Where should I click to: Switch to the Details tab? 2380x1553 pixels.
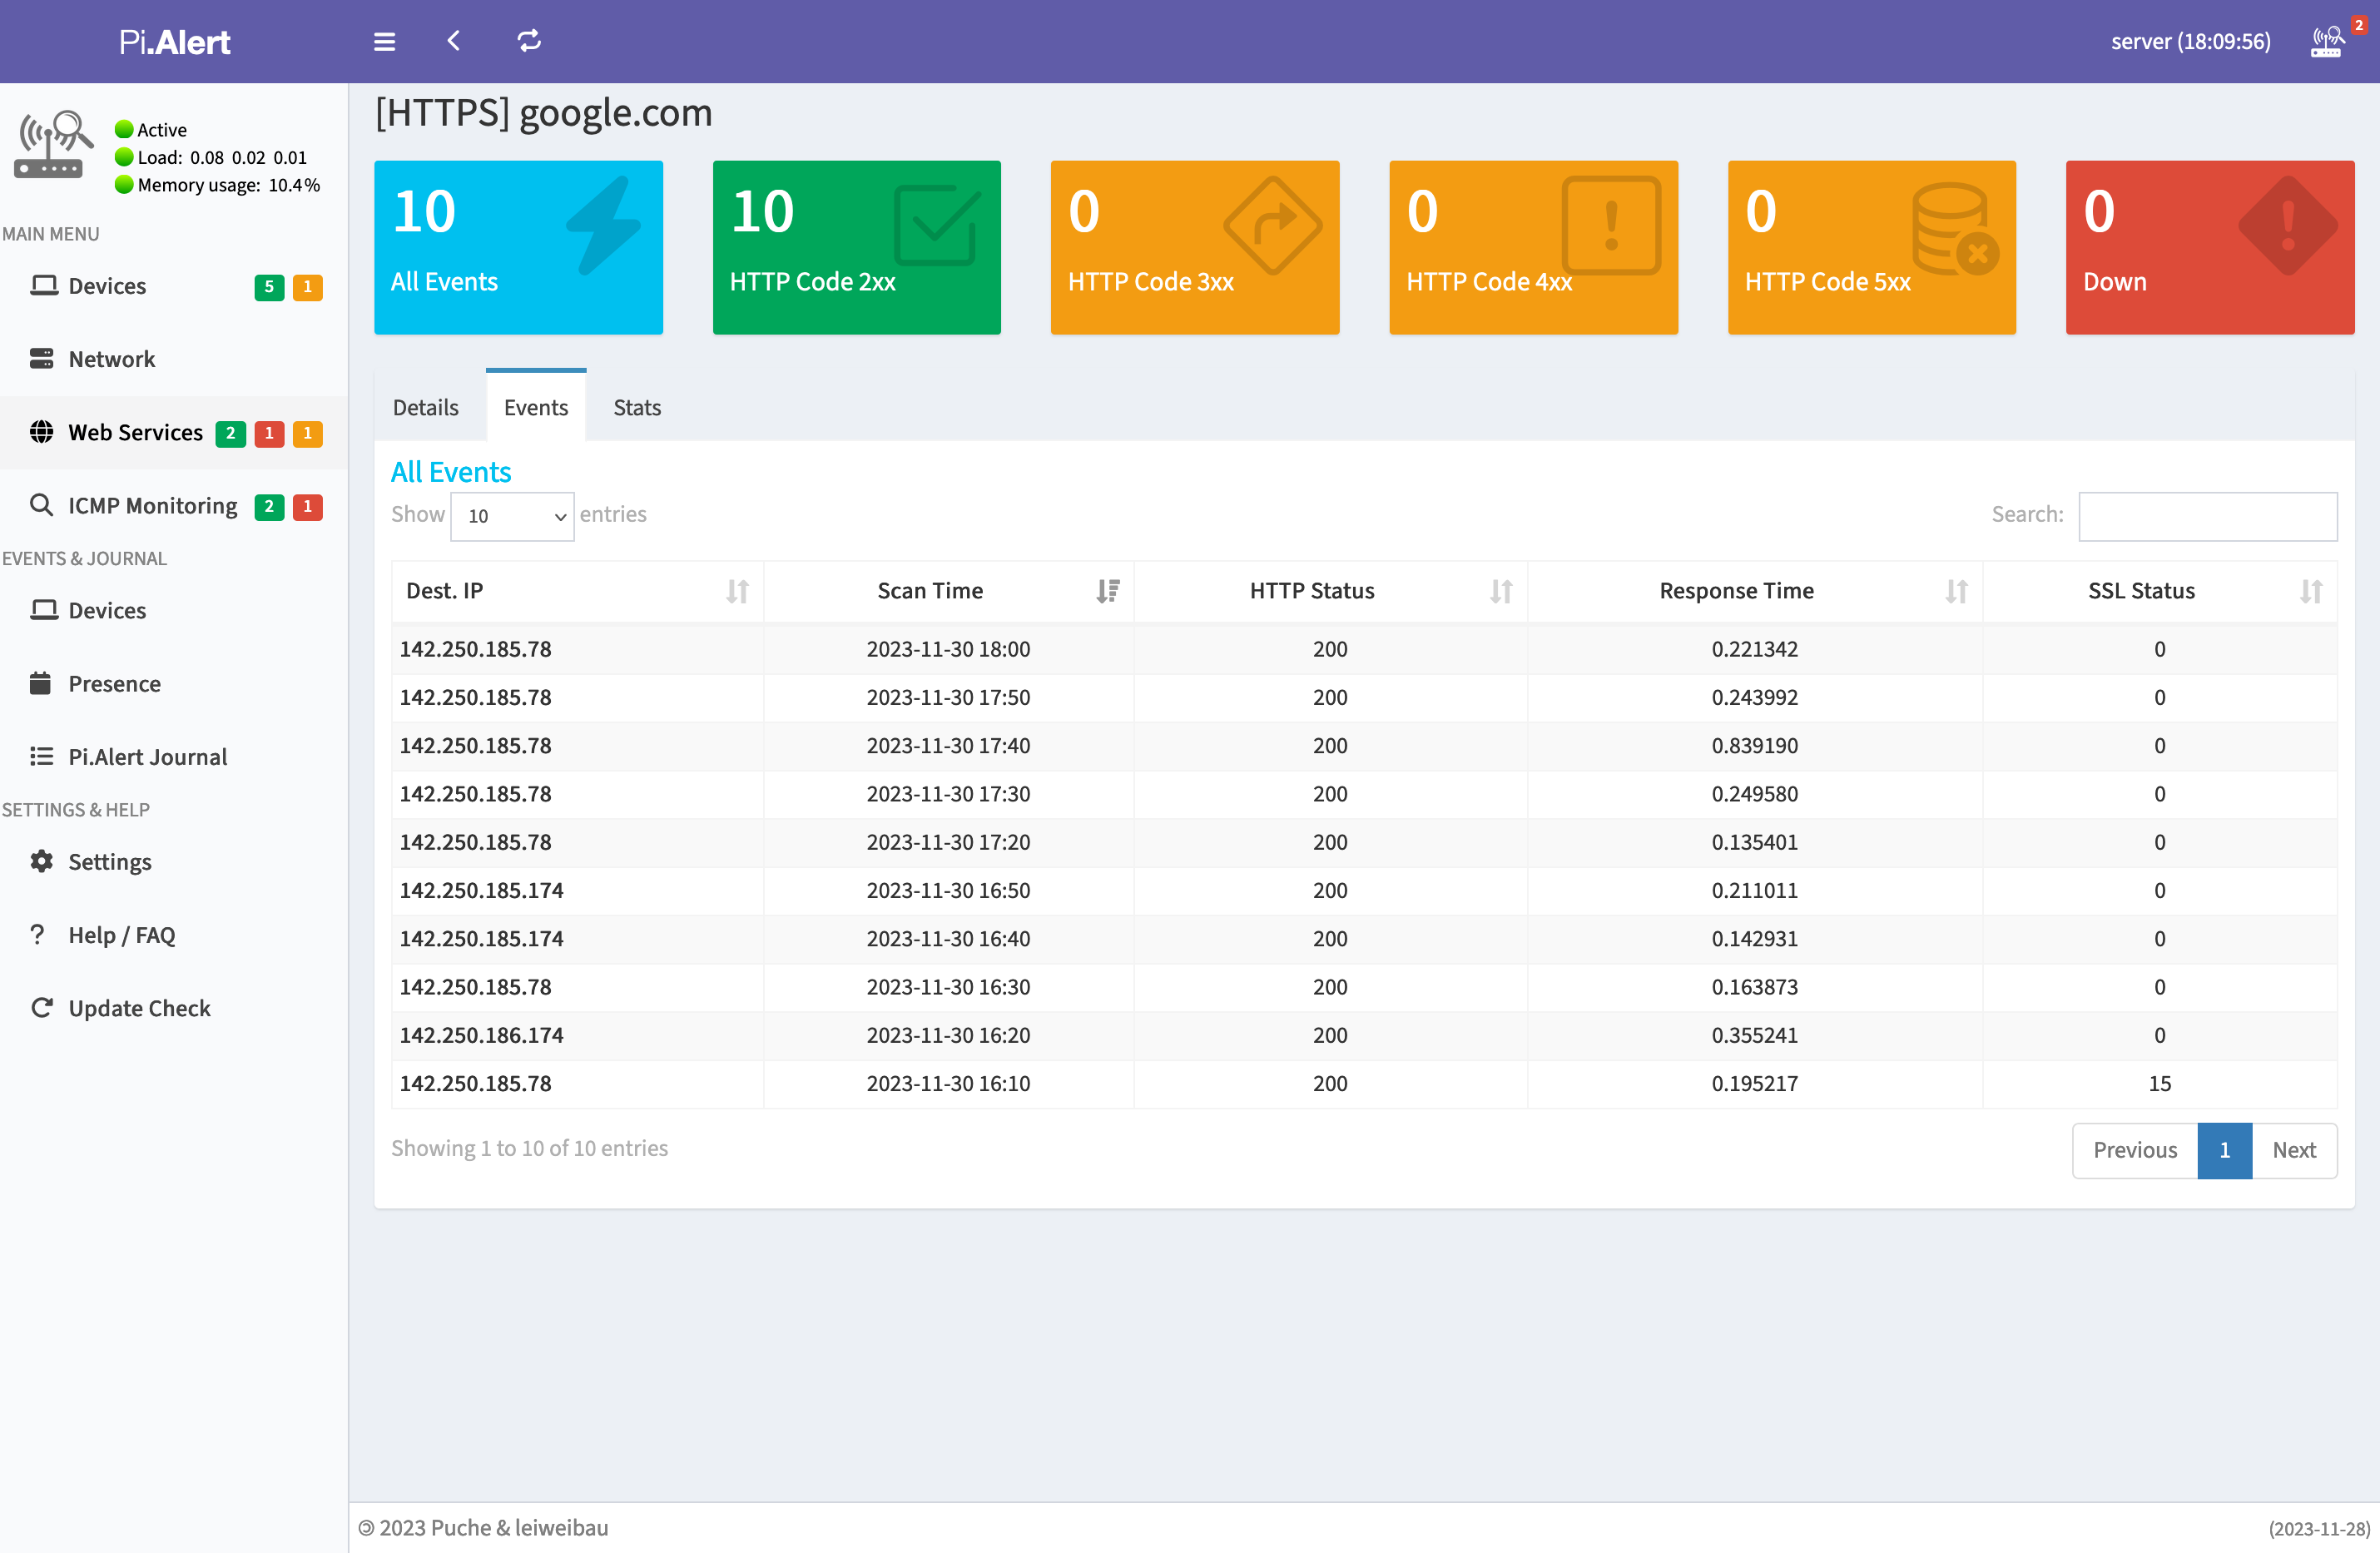point(424,406)
